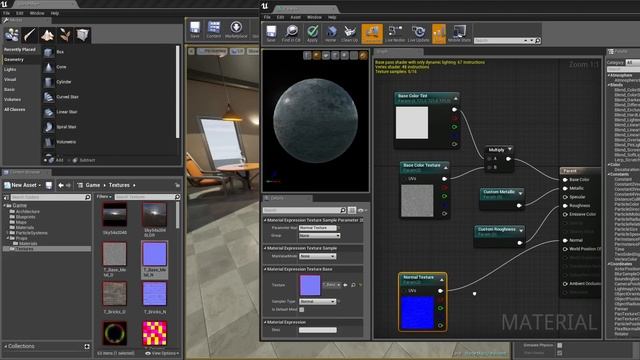The width and height of the screenshot is (640, 360).
Task: Collapse Material Expression Texture Sample section
Action: click(265, 248)
